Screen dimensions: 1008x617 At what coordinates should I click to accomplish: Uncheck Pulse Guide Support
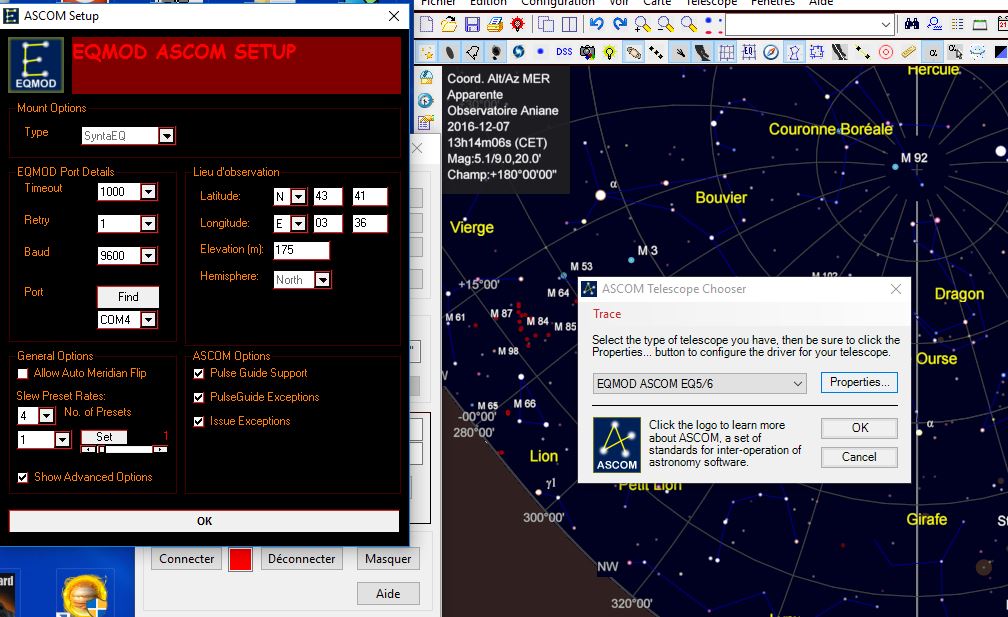199,373
